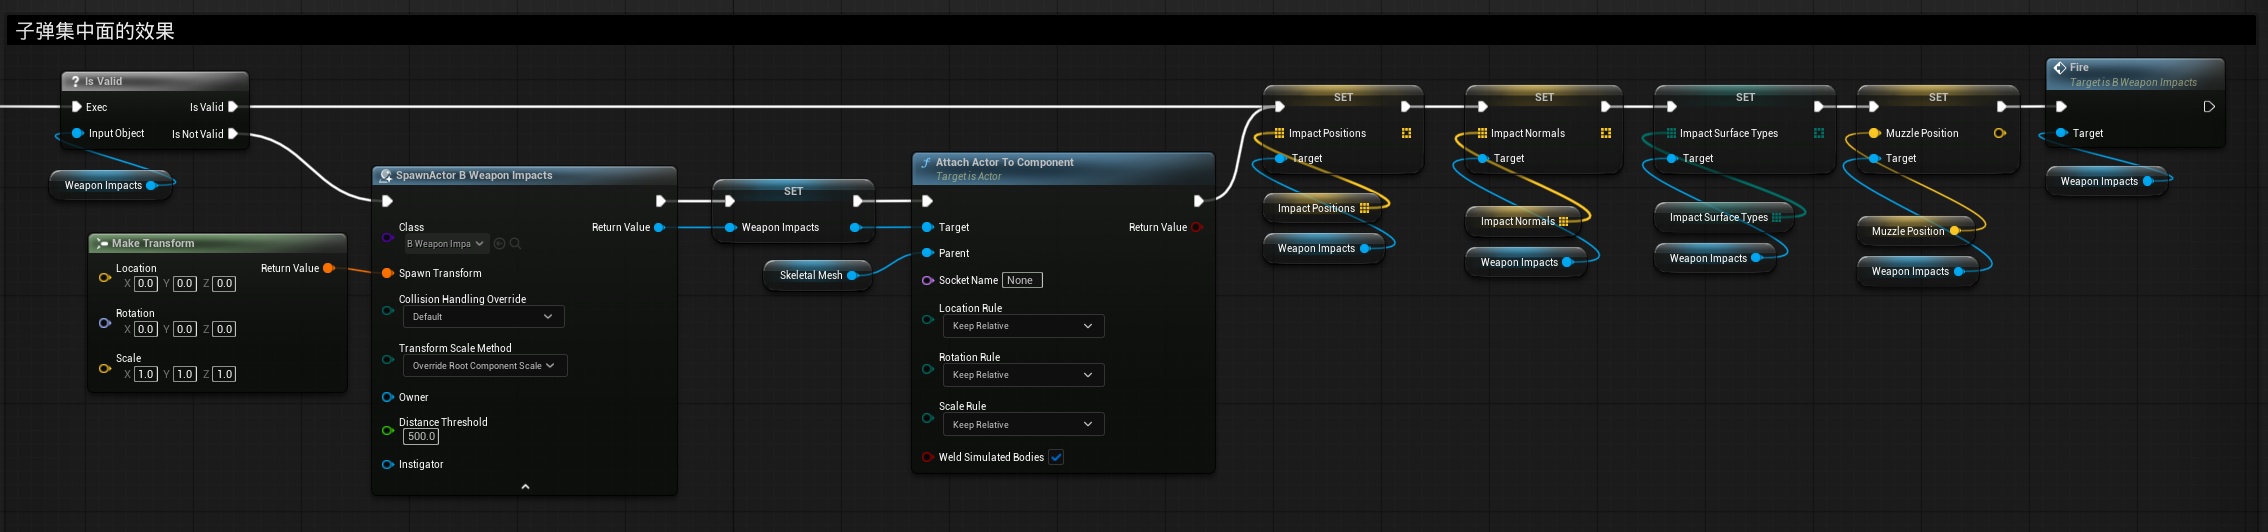Select the Skeletal Mesh variable node
Viewport: 2268px width, 532px height.
pyautogui.click(x=810, y=275)
